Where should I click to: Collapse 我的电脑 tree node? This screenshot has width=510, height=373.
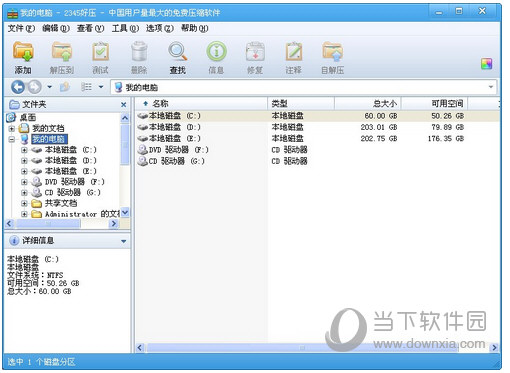[x=12, y=139]
